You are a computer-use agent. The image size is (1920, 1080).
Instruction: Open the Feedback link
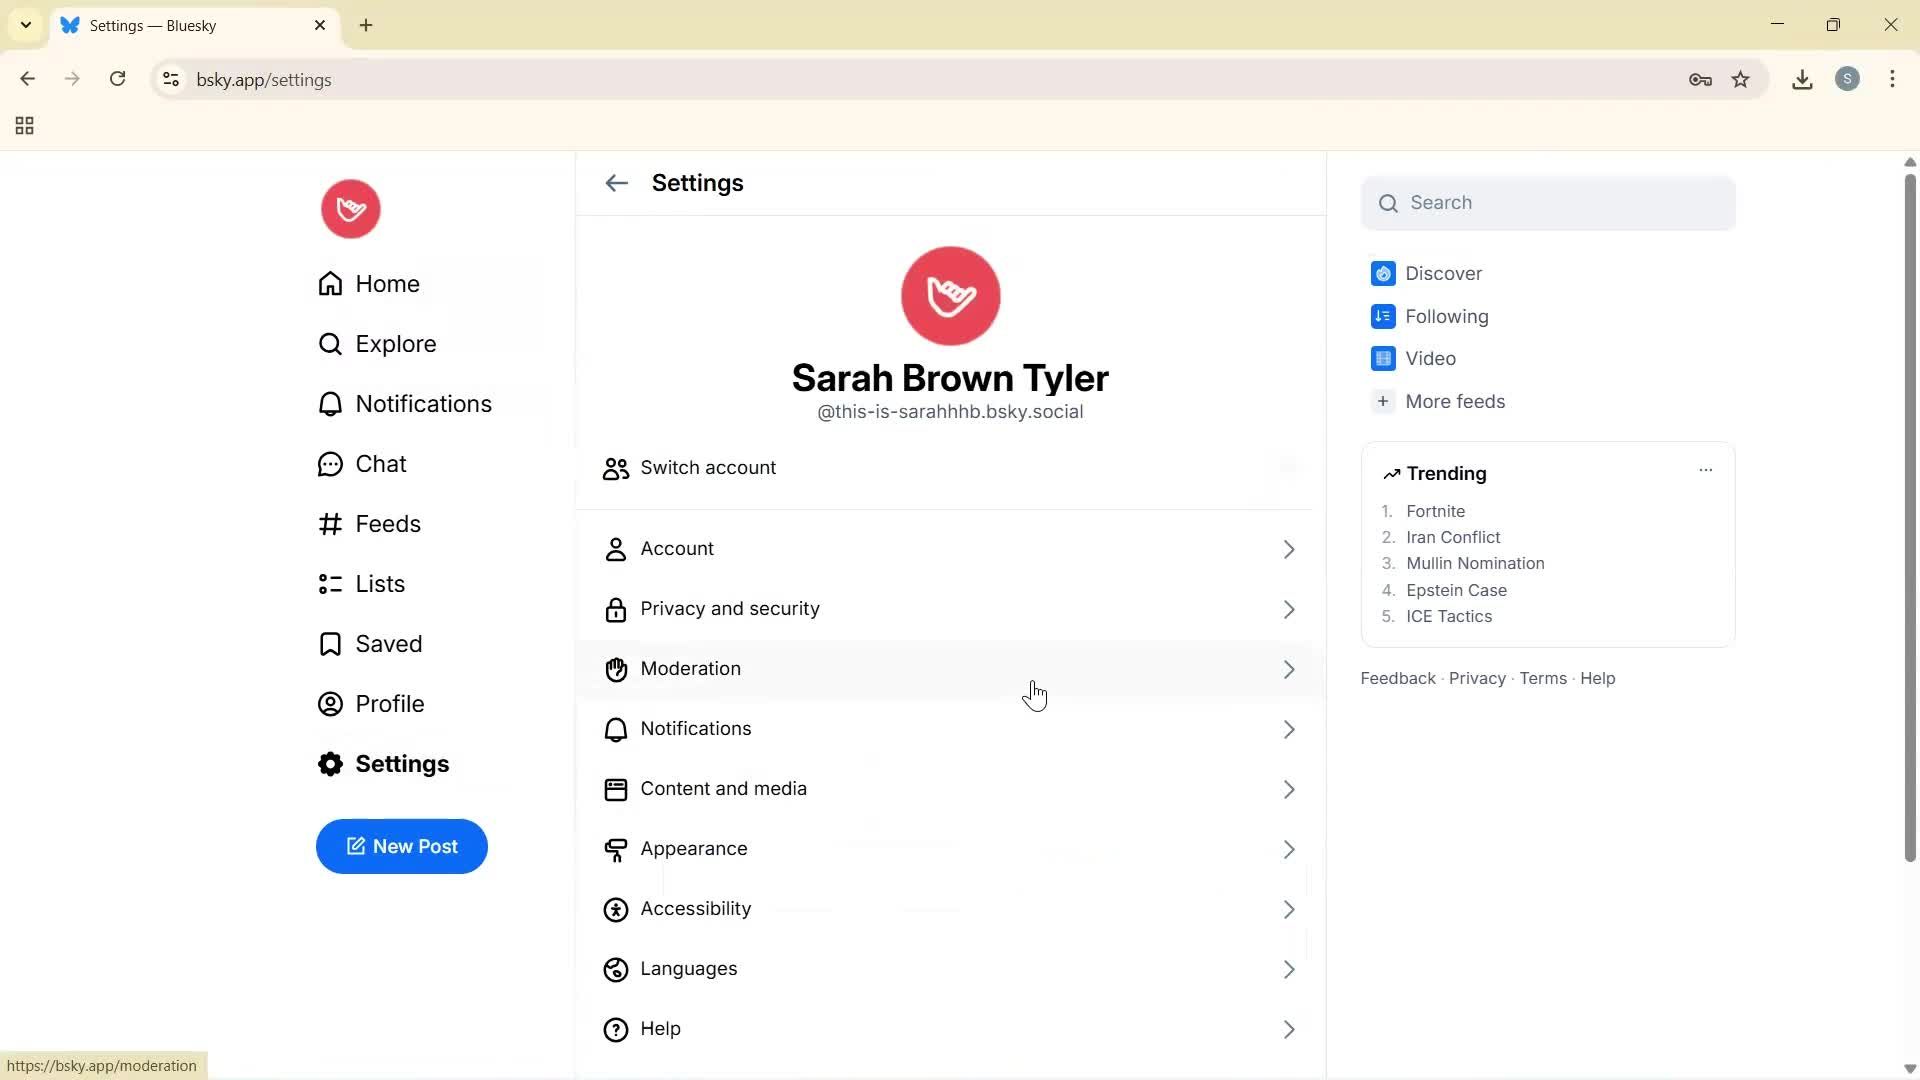[x=1397, y=678]
